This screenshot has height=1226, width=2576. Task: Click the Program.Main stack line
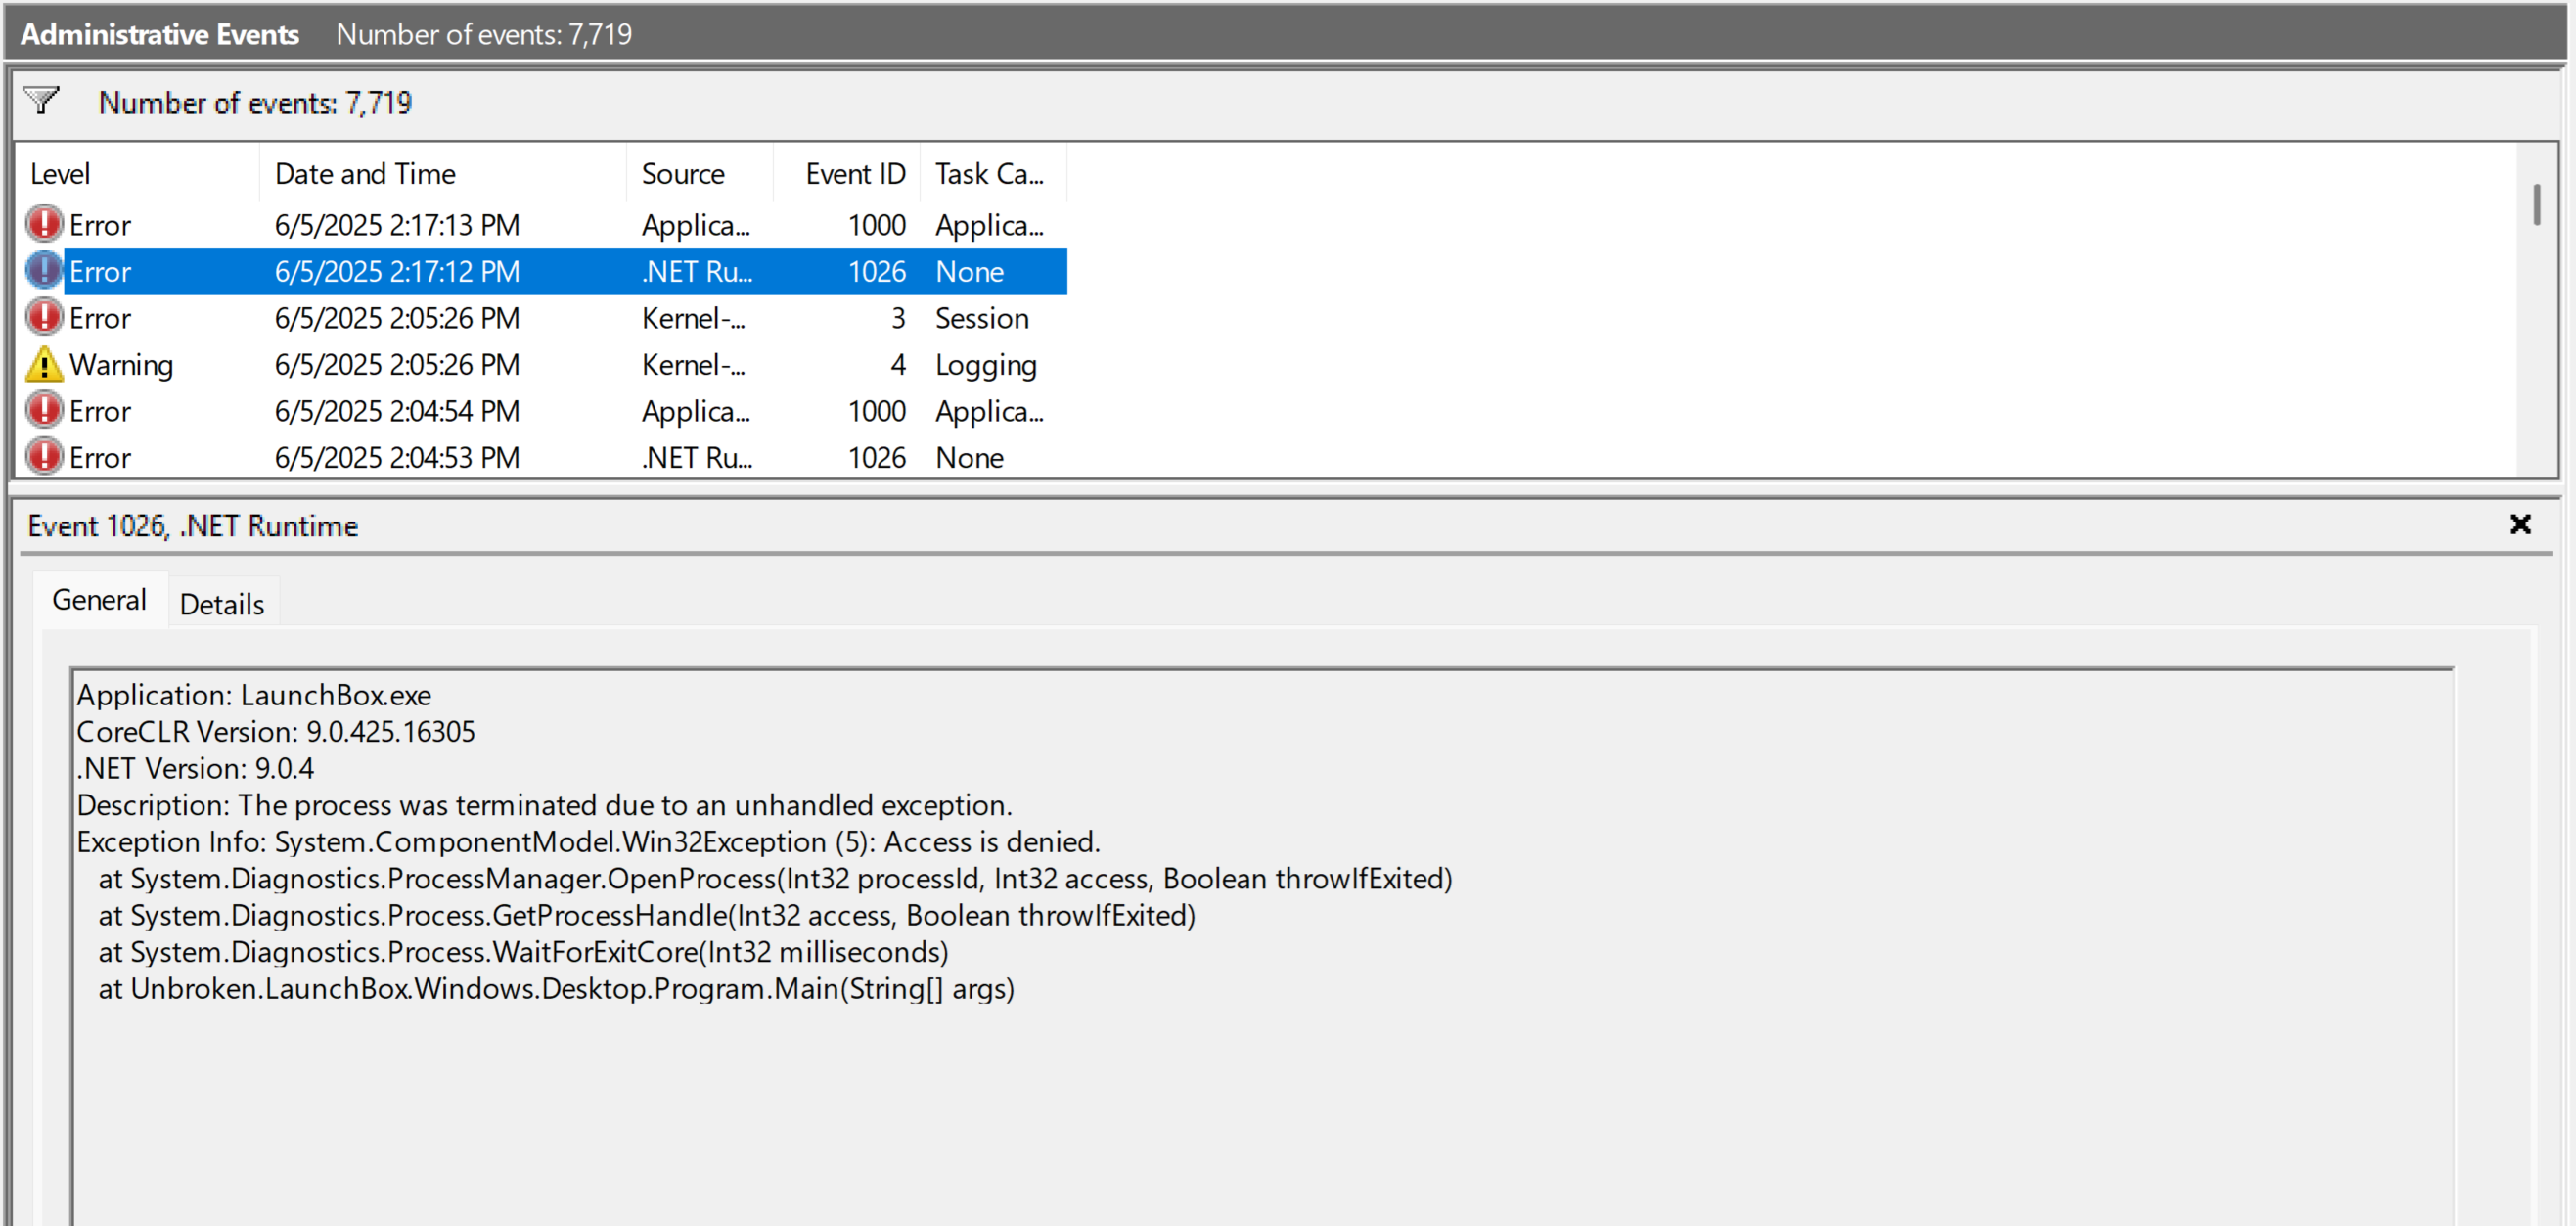click(x=556, y=989)
